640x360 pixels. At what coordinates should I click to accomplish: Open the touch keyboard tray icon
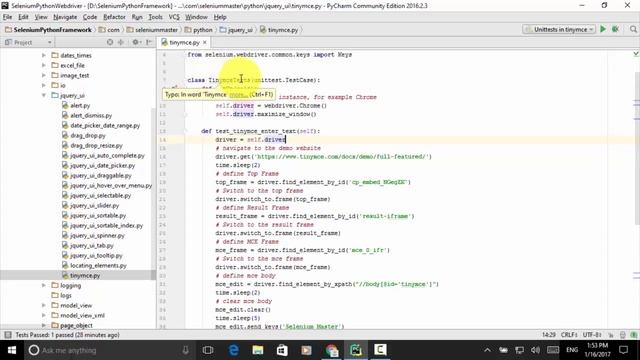tap(553, 350)
